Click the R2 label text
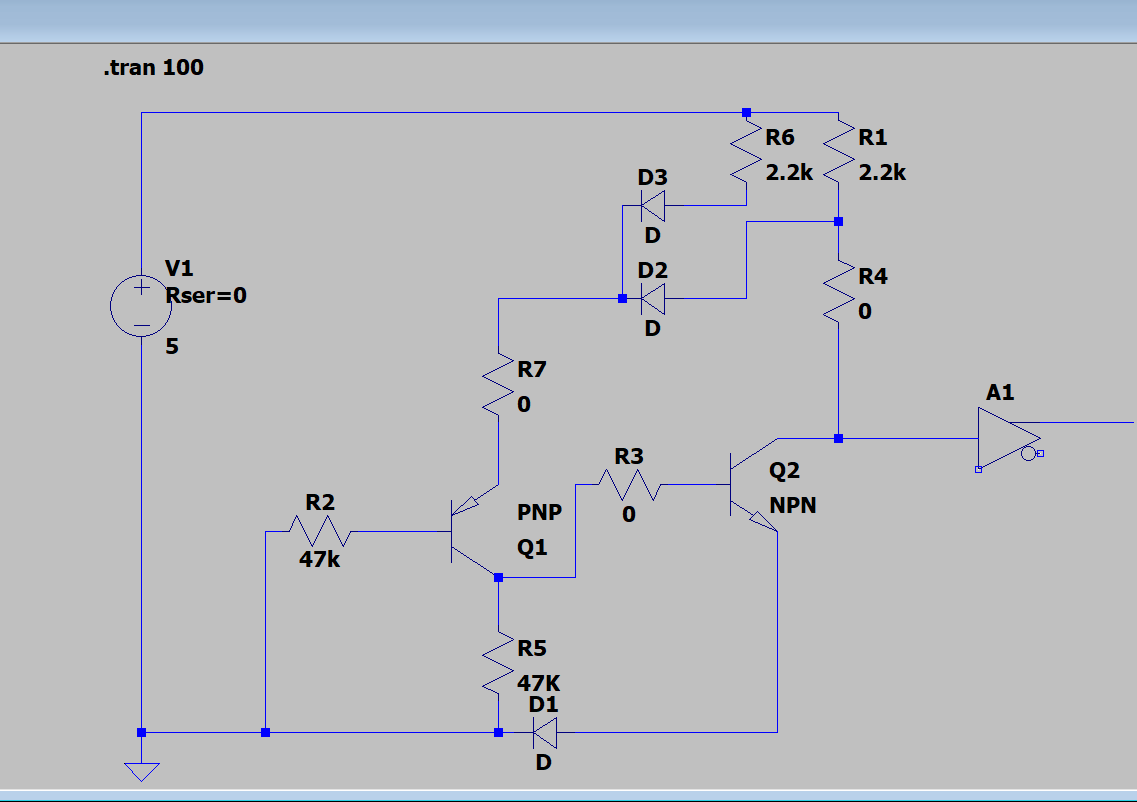1137x802 pixels. pyautogui.click(x=320, y=503)
